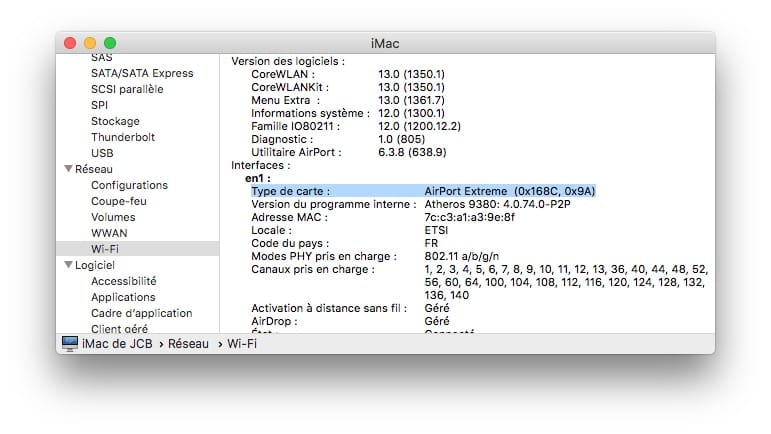Viewport: 771px width, 434px height.
Task: Click the yellow minimize button
Action: pyautogui.click(x=90, y=43)
